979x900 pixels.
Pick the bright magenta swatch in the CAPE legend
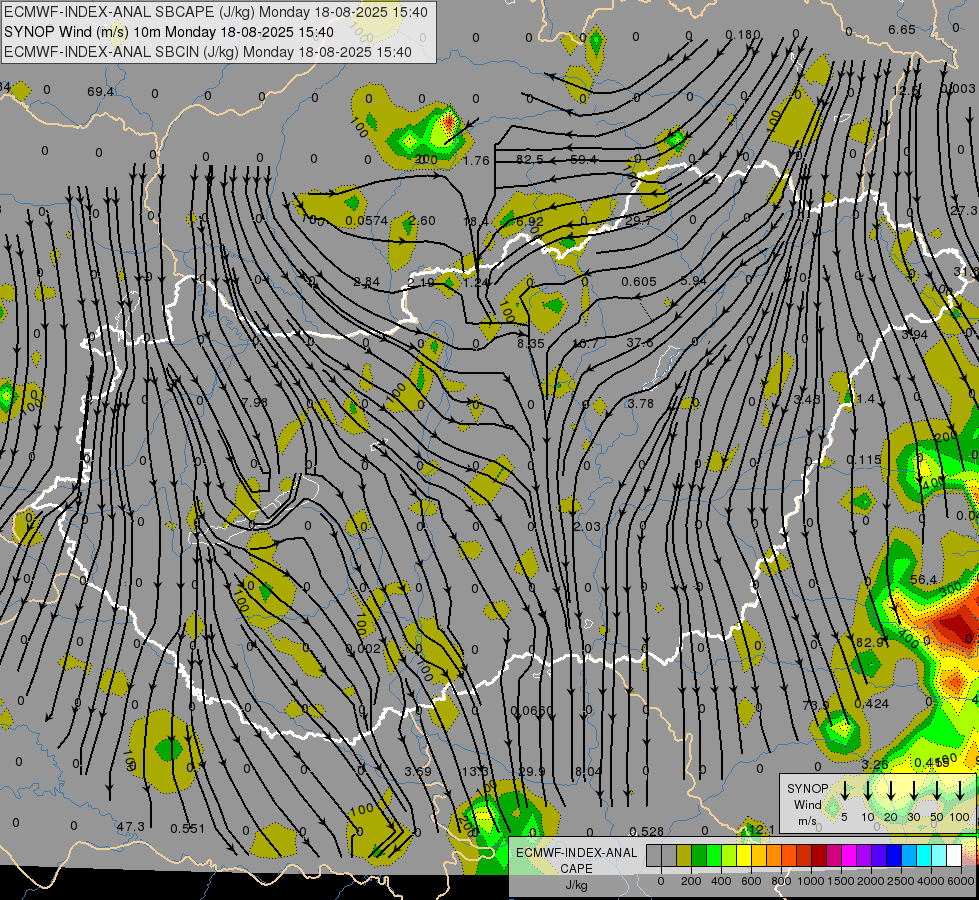coord(849,856)
